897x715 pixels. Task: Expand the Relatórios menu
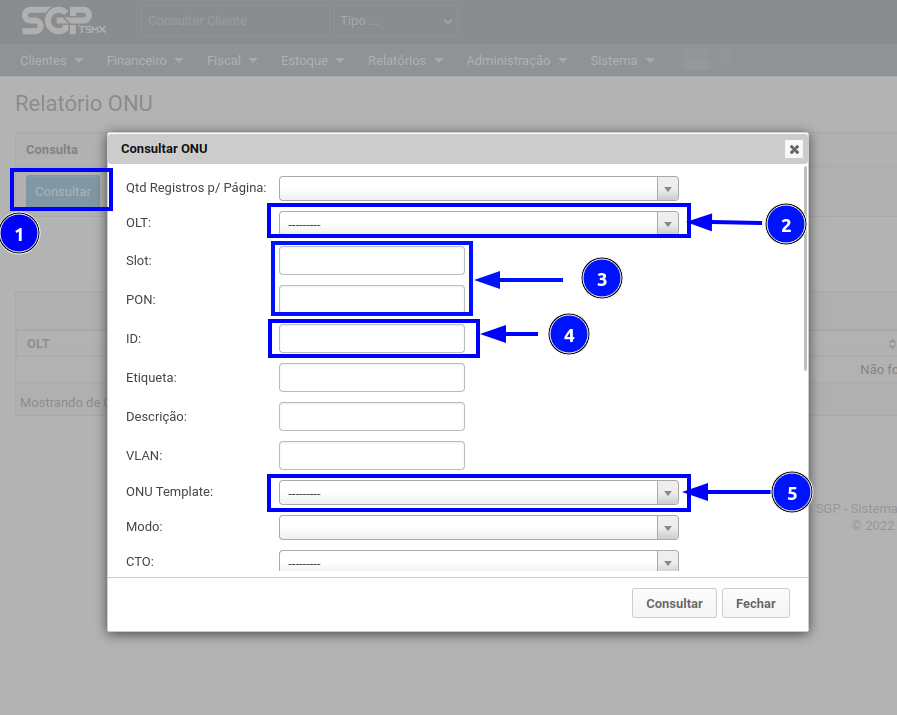click(405, 61)
